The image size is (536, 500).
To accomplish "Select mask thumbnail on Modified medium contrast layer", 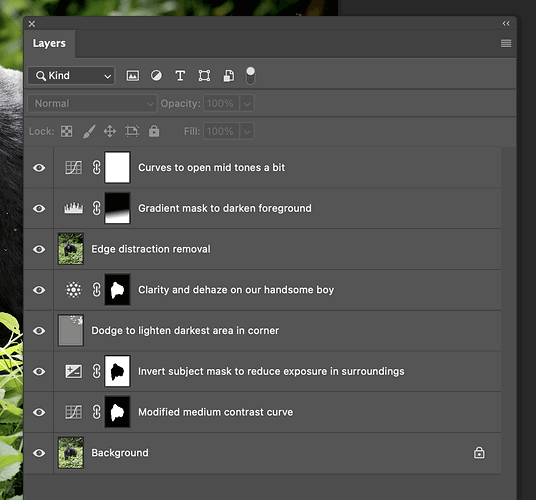I will click(x=117, y=412).
